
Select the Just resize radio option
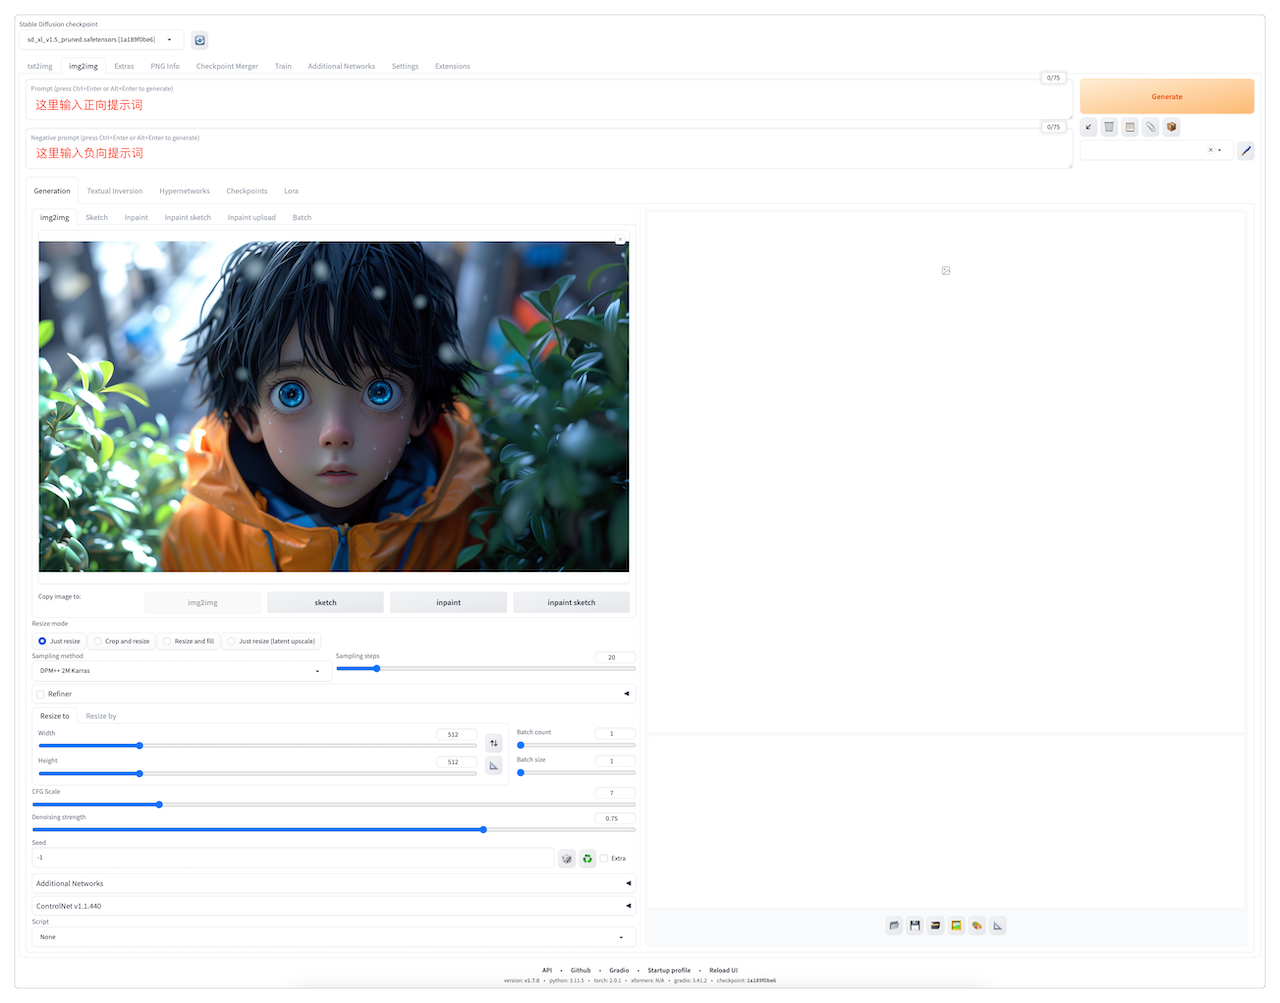pos(59,641)
